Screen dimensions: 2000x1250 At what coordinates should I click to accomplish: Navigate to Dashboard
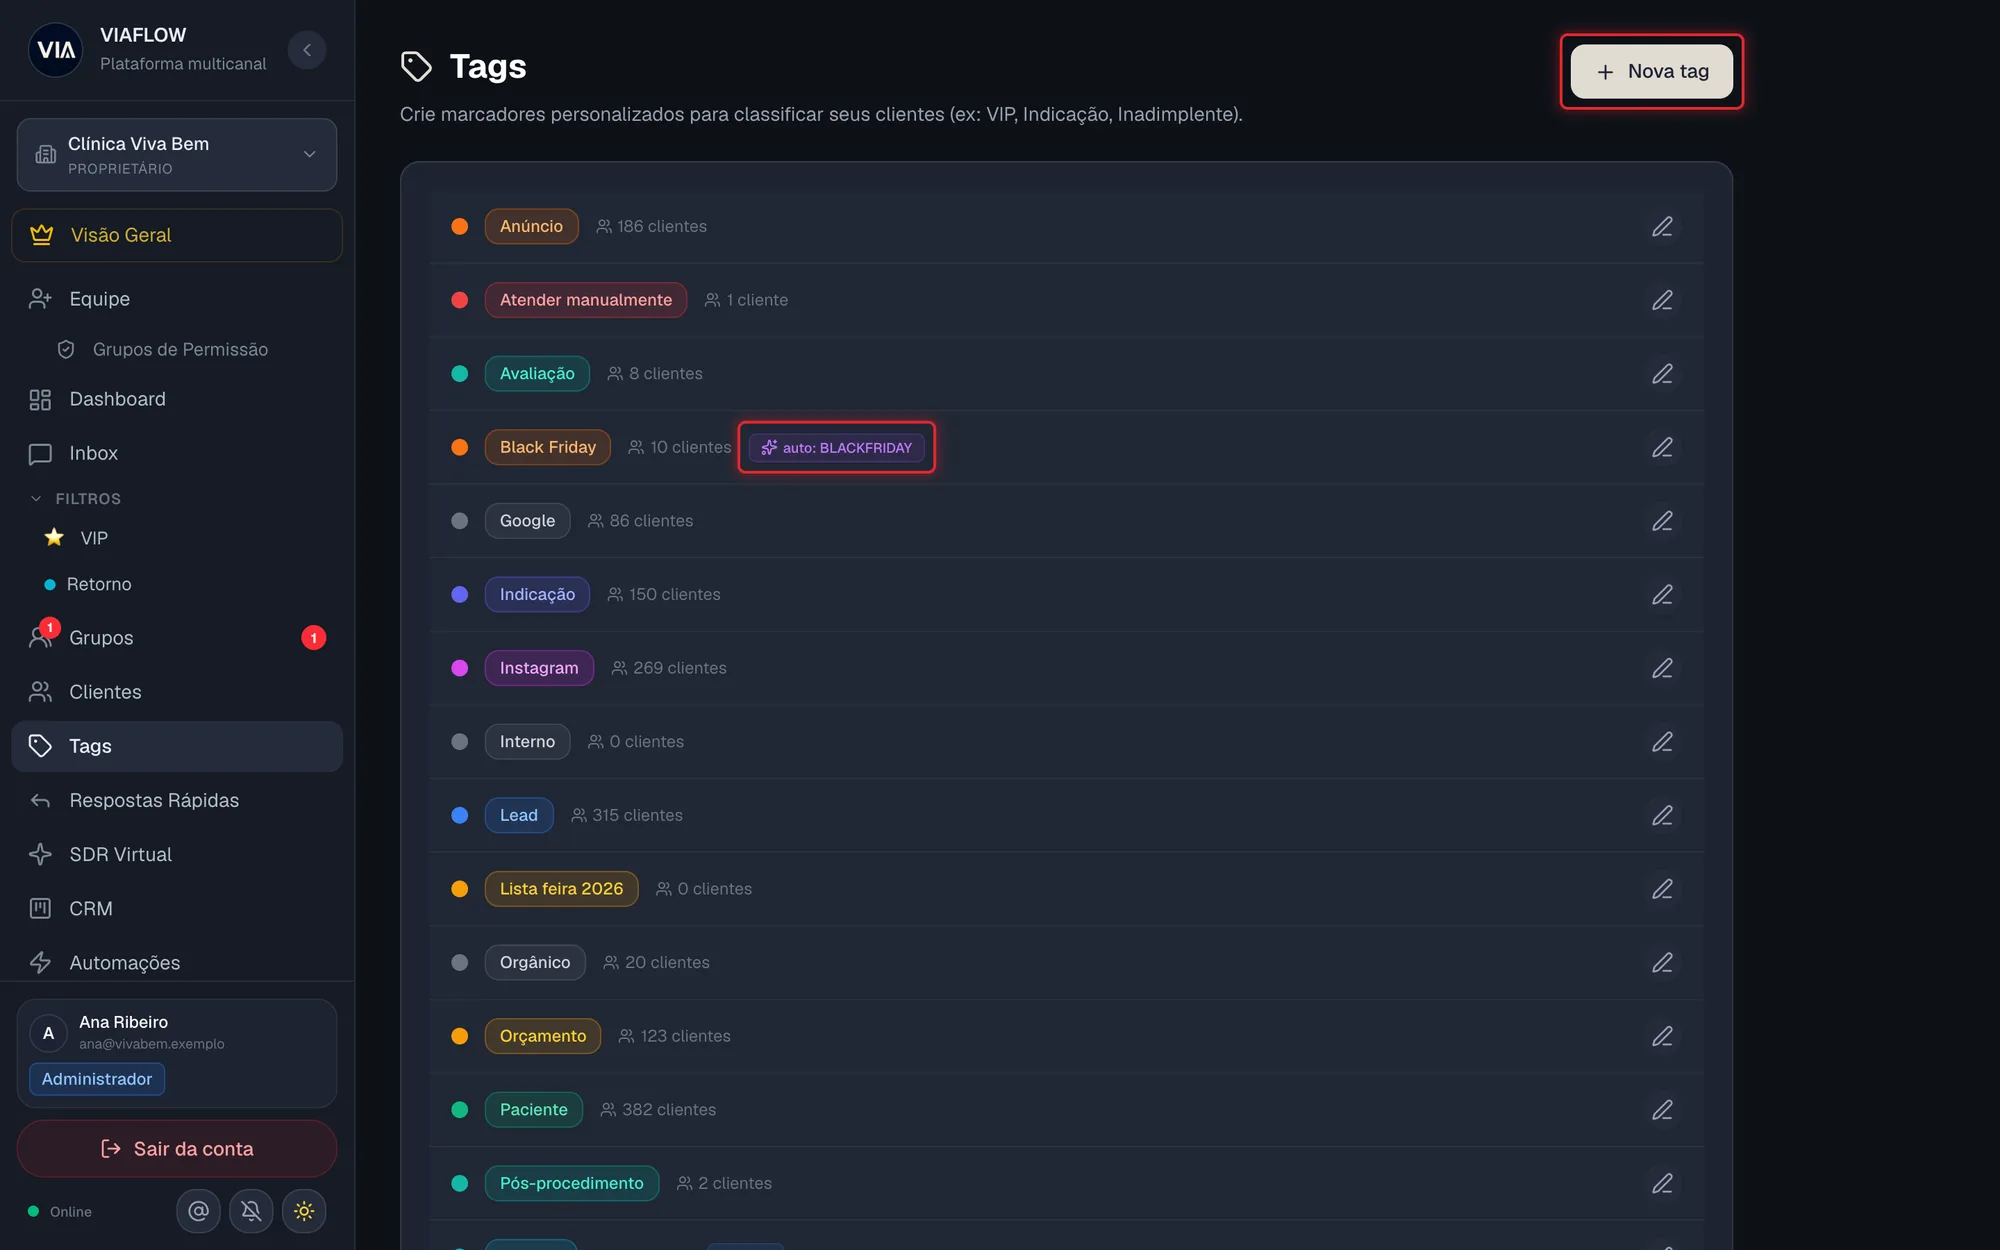point(177,399)
